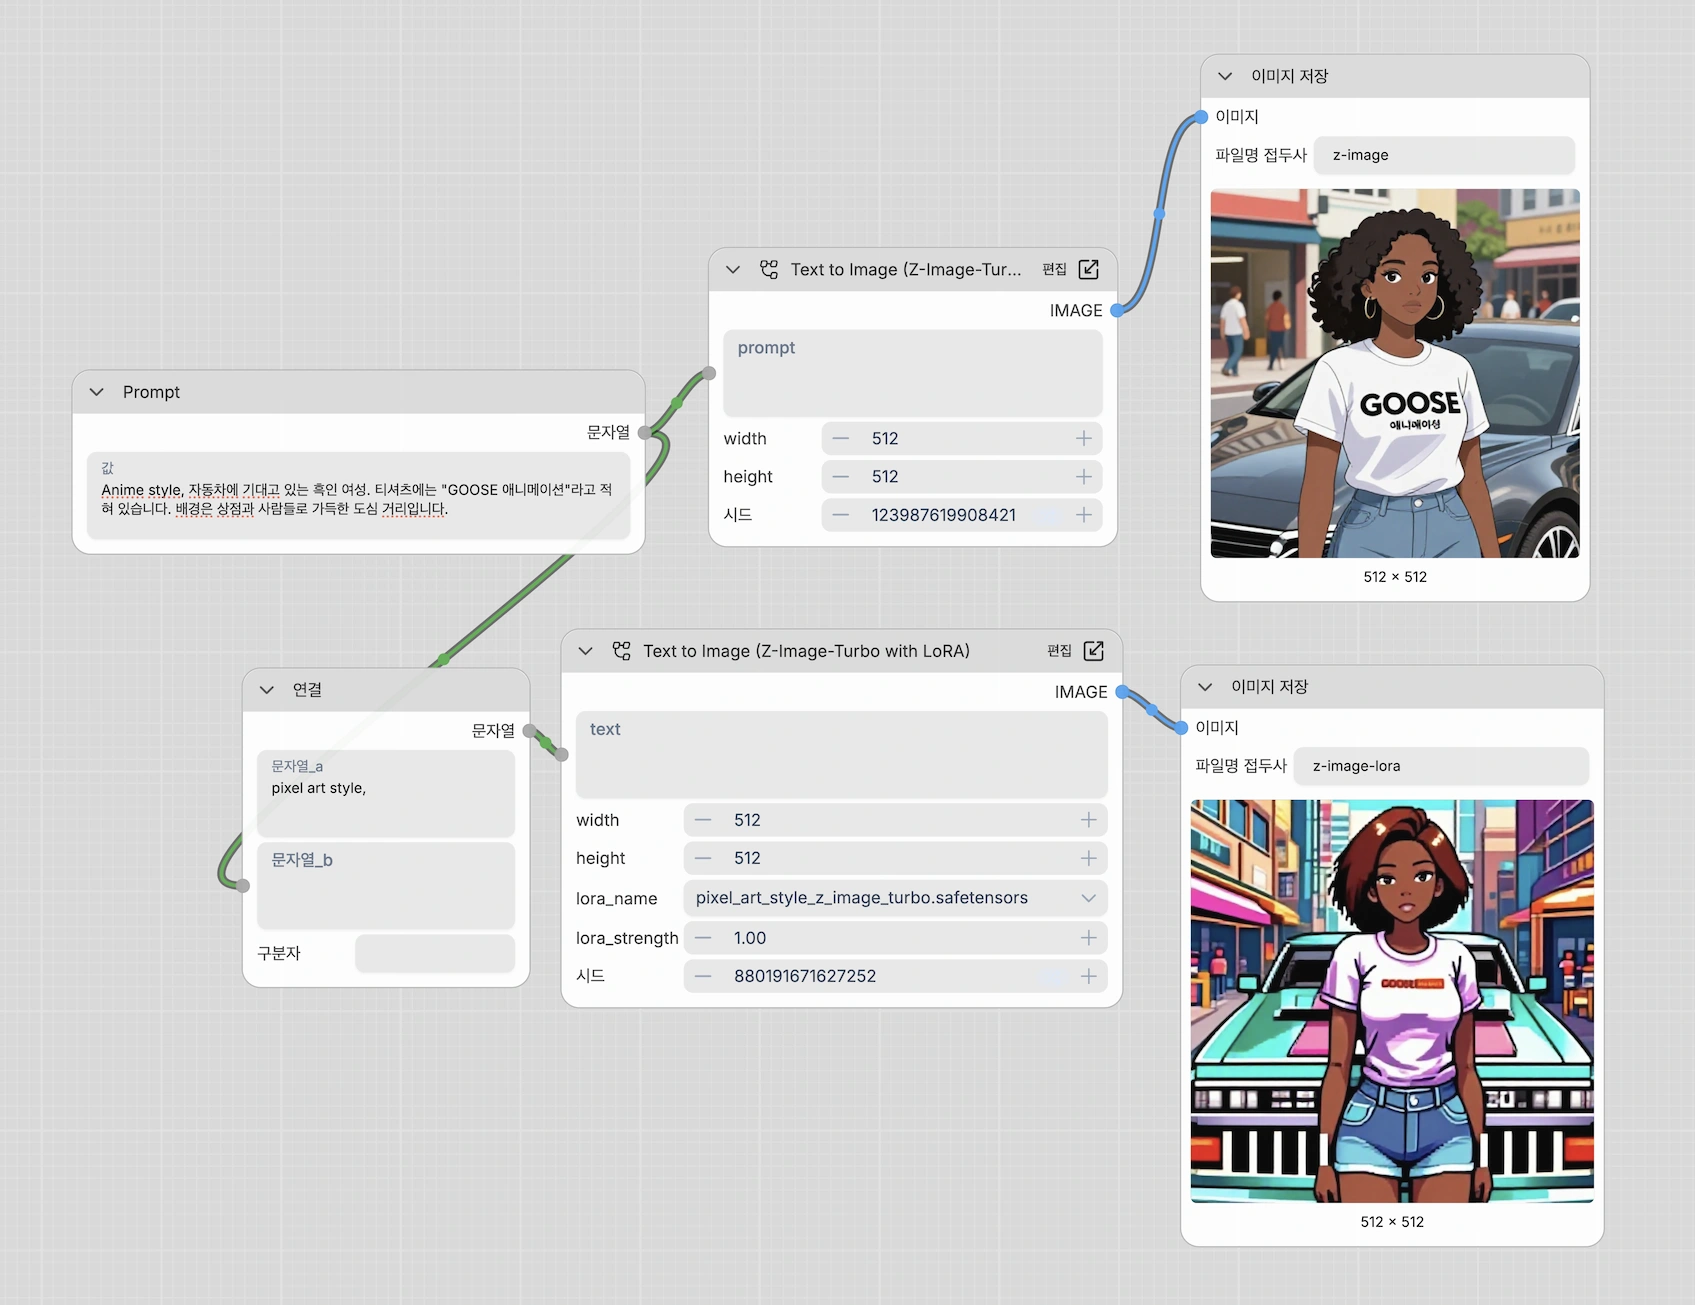Increase width on LoRA node

tap(1089, 820)
